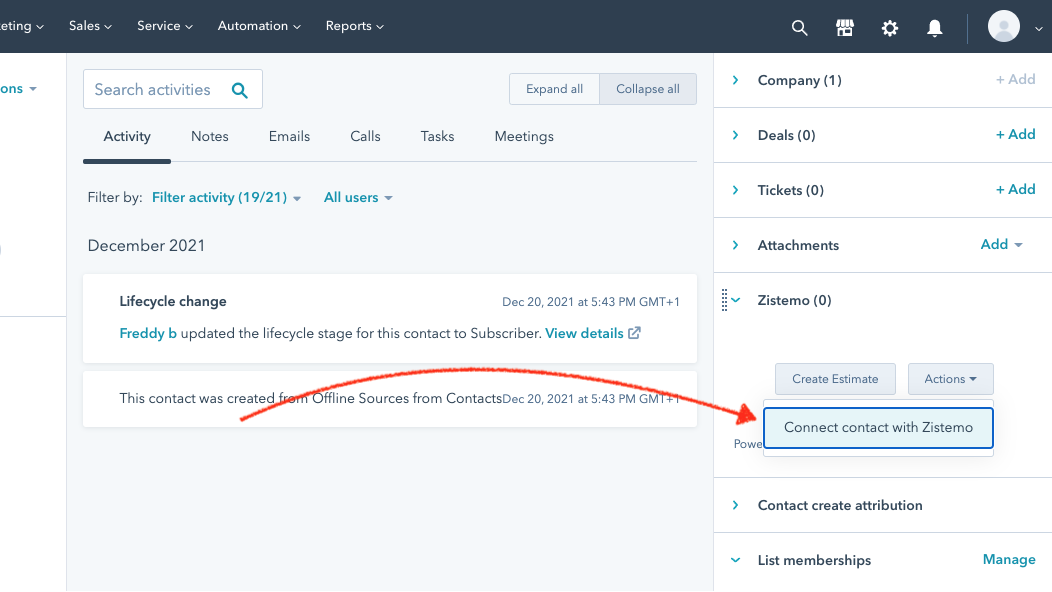The image size is (1052, 592).
Task: Expand the Company (1) section
Action: 736,80
